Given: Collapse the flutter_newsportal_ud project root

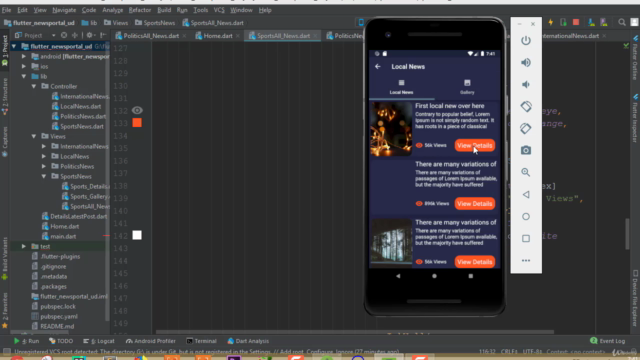Looking at the screenshot, I should click(14, 46).
